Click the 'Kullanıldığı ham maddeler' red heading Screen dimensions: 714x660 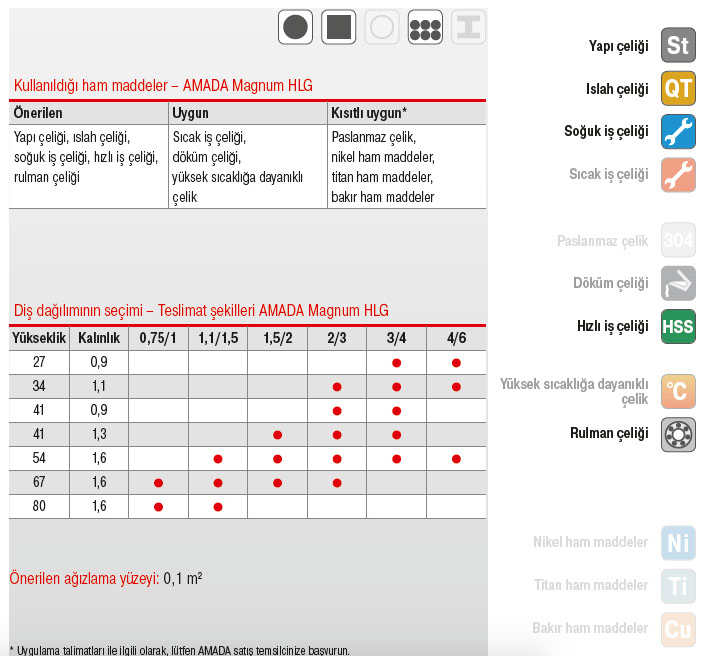163,86
